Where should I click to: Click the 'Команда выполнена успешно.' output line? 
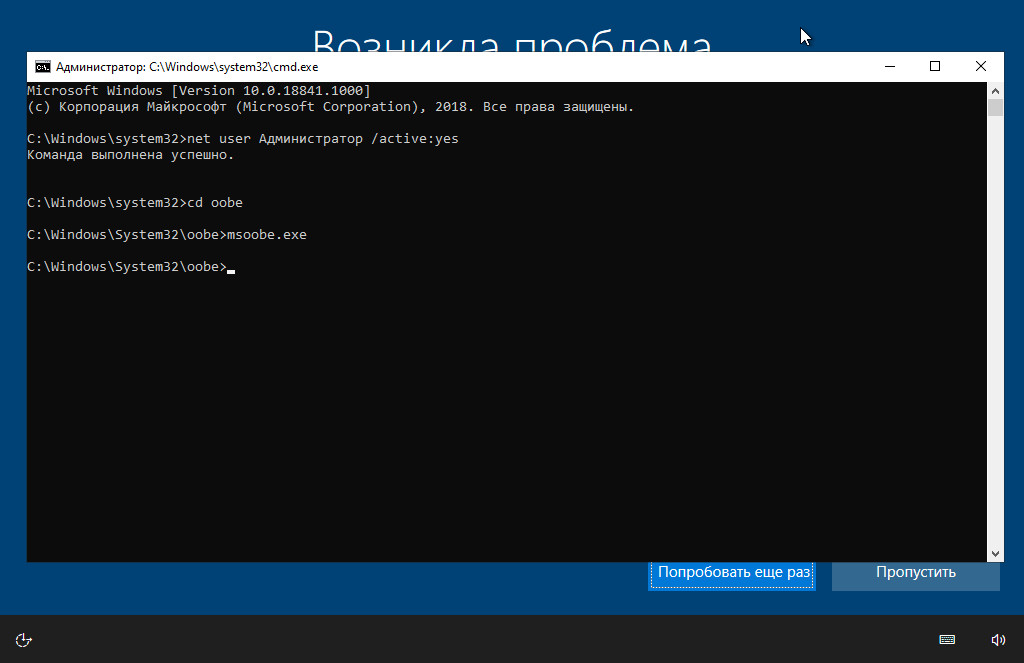pos(131,155)
